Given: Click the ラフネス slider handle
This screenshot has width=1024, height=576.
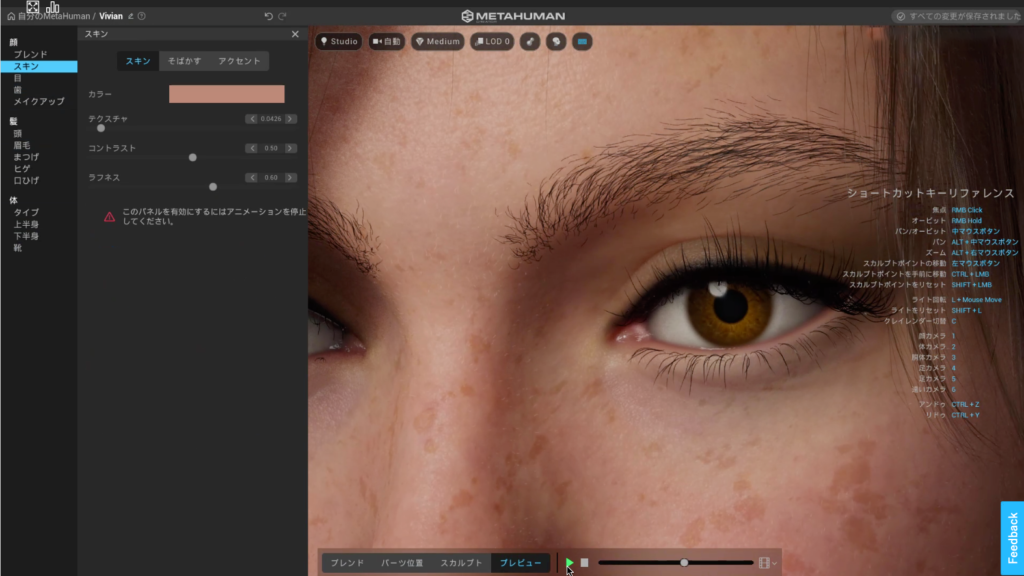Looking at the screenshot, I should [213, 187].
